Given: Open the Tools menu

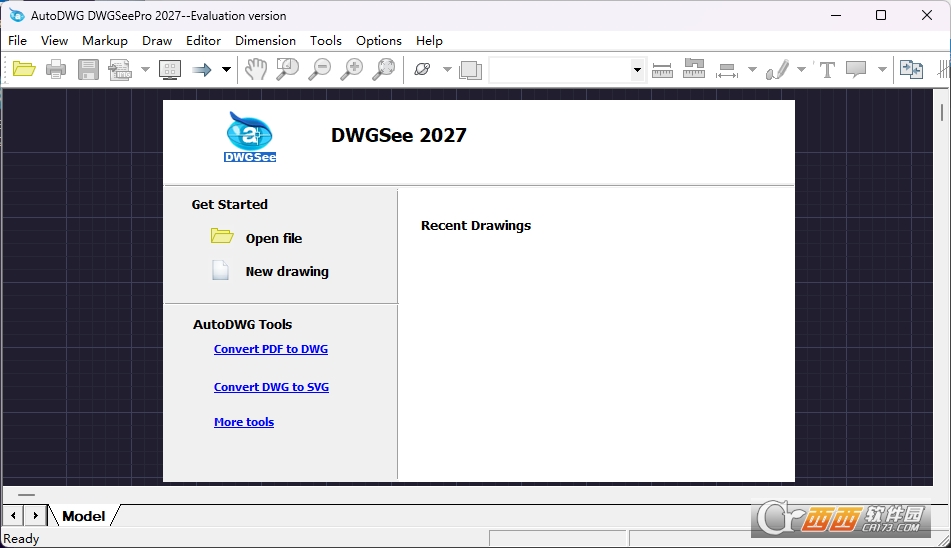Looking at the screenshot, I should (x=326, y=41).
